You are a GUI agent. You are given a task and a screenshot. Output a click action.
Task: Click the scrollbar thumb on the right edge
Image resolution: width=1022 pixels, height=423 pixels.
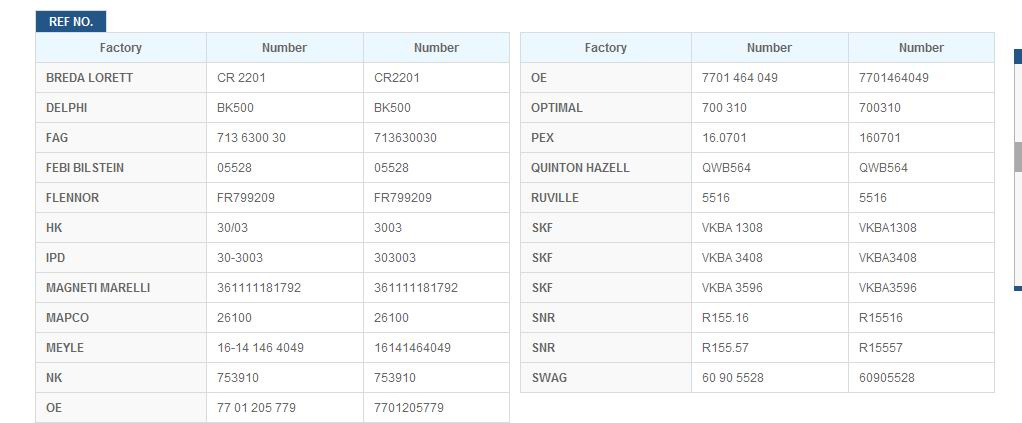tap(1018, 157)
